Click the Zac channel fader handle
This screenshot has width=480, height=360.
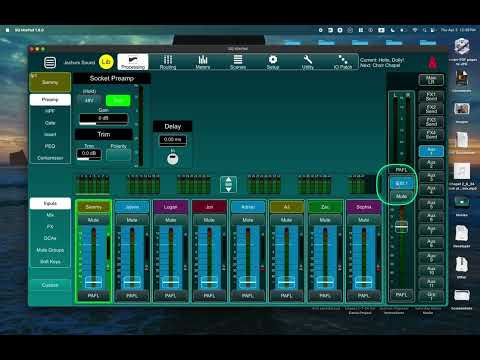pyautogui.click(x=325, y=283)
